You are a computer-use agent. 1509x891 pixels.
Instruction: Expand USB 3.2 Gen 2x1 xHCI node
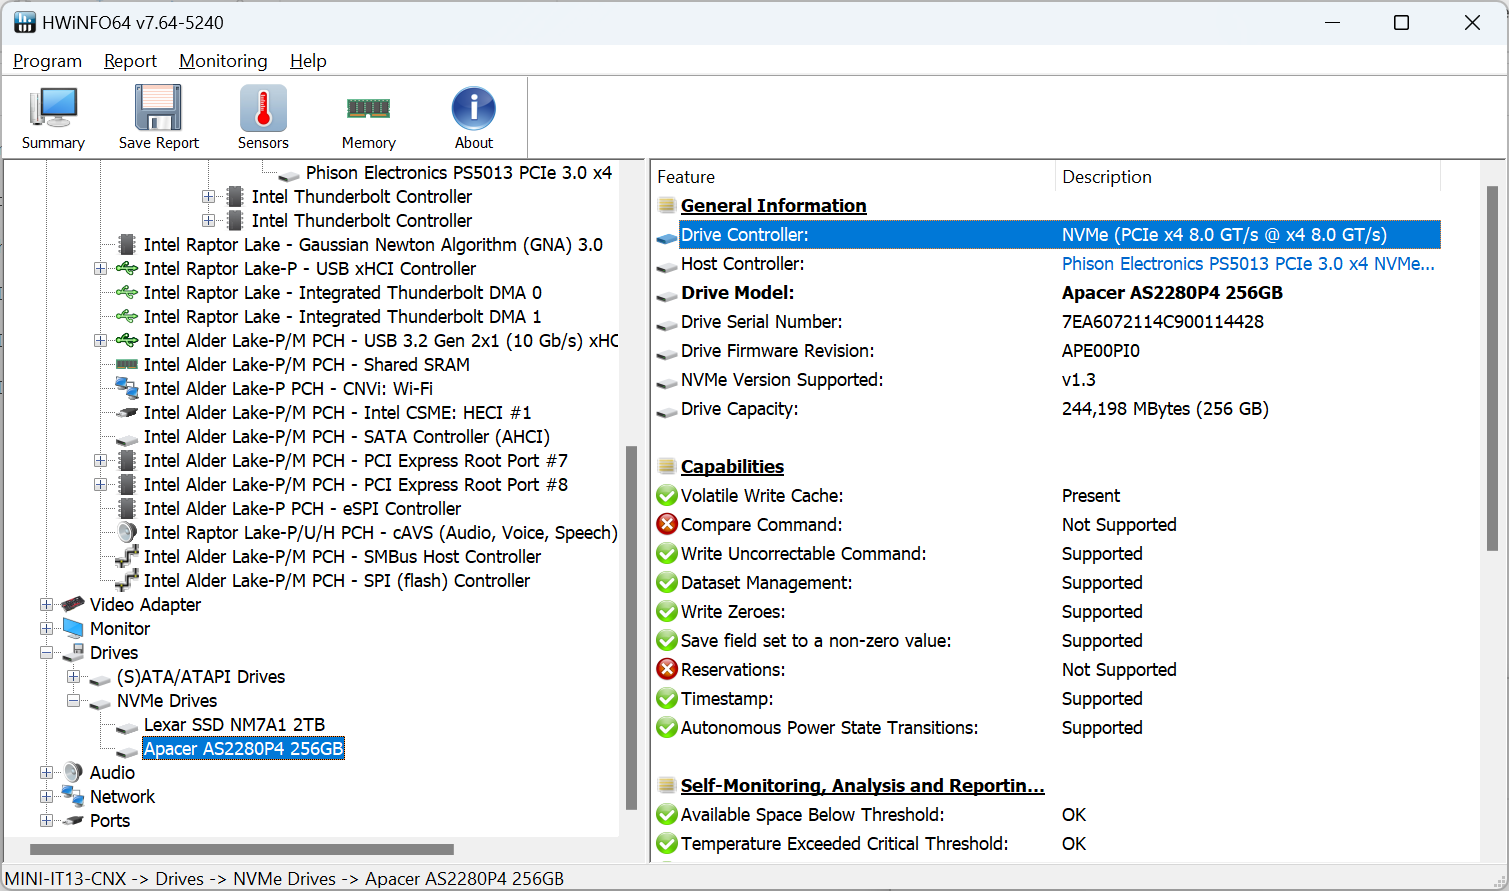(100, 340)
